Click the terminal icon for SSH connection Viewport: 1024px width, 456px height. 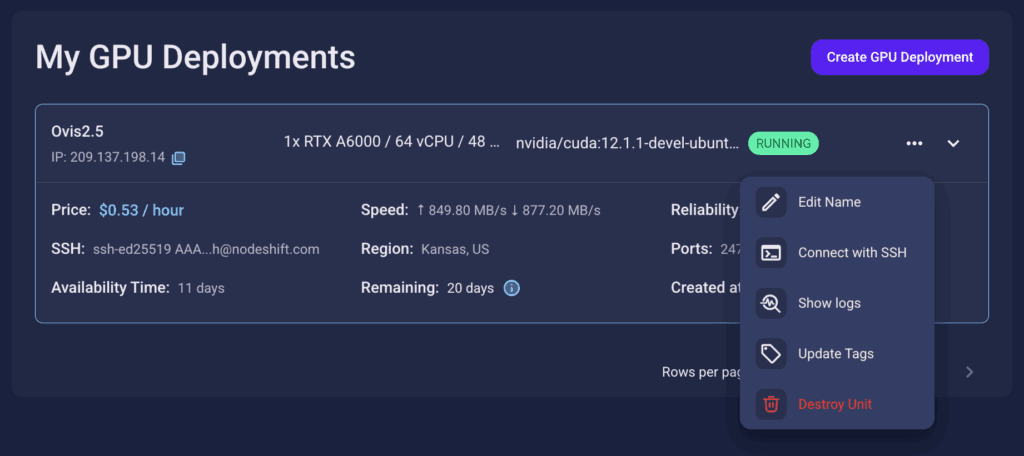(x=771, y=252)
